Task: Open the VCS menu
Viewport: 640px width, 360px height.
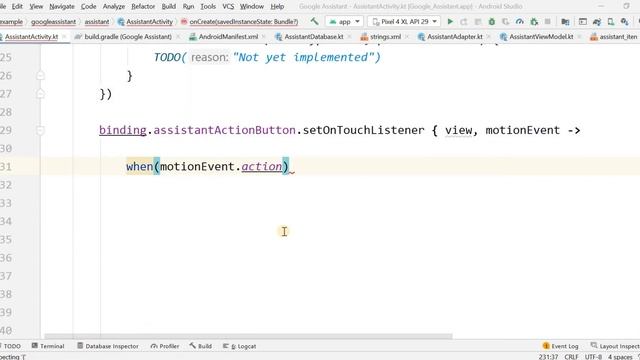Action: 228,7
